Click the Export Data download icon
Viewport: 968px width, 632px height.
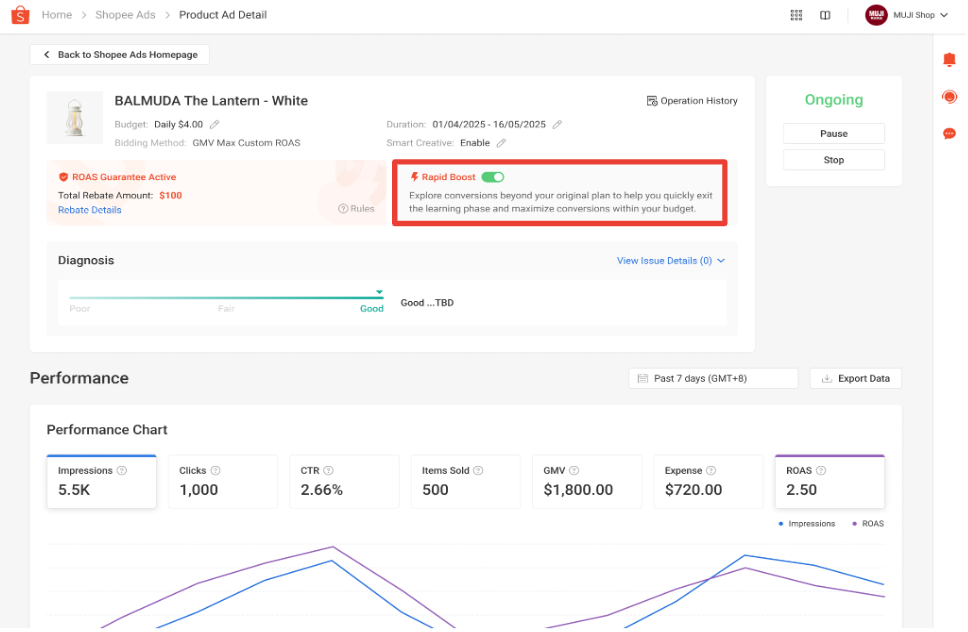(x=827, y=378)
